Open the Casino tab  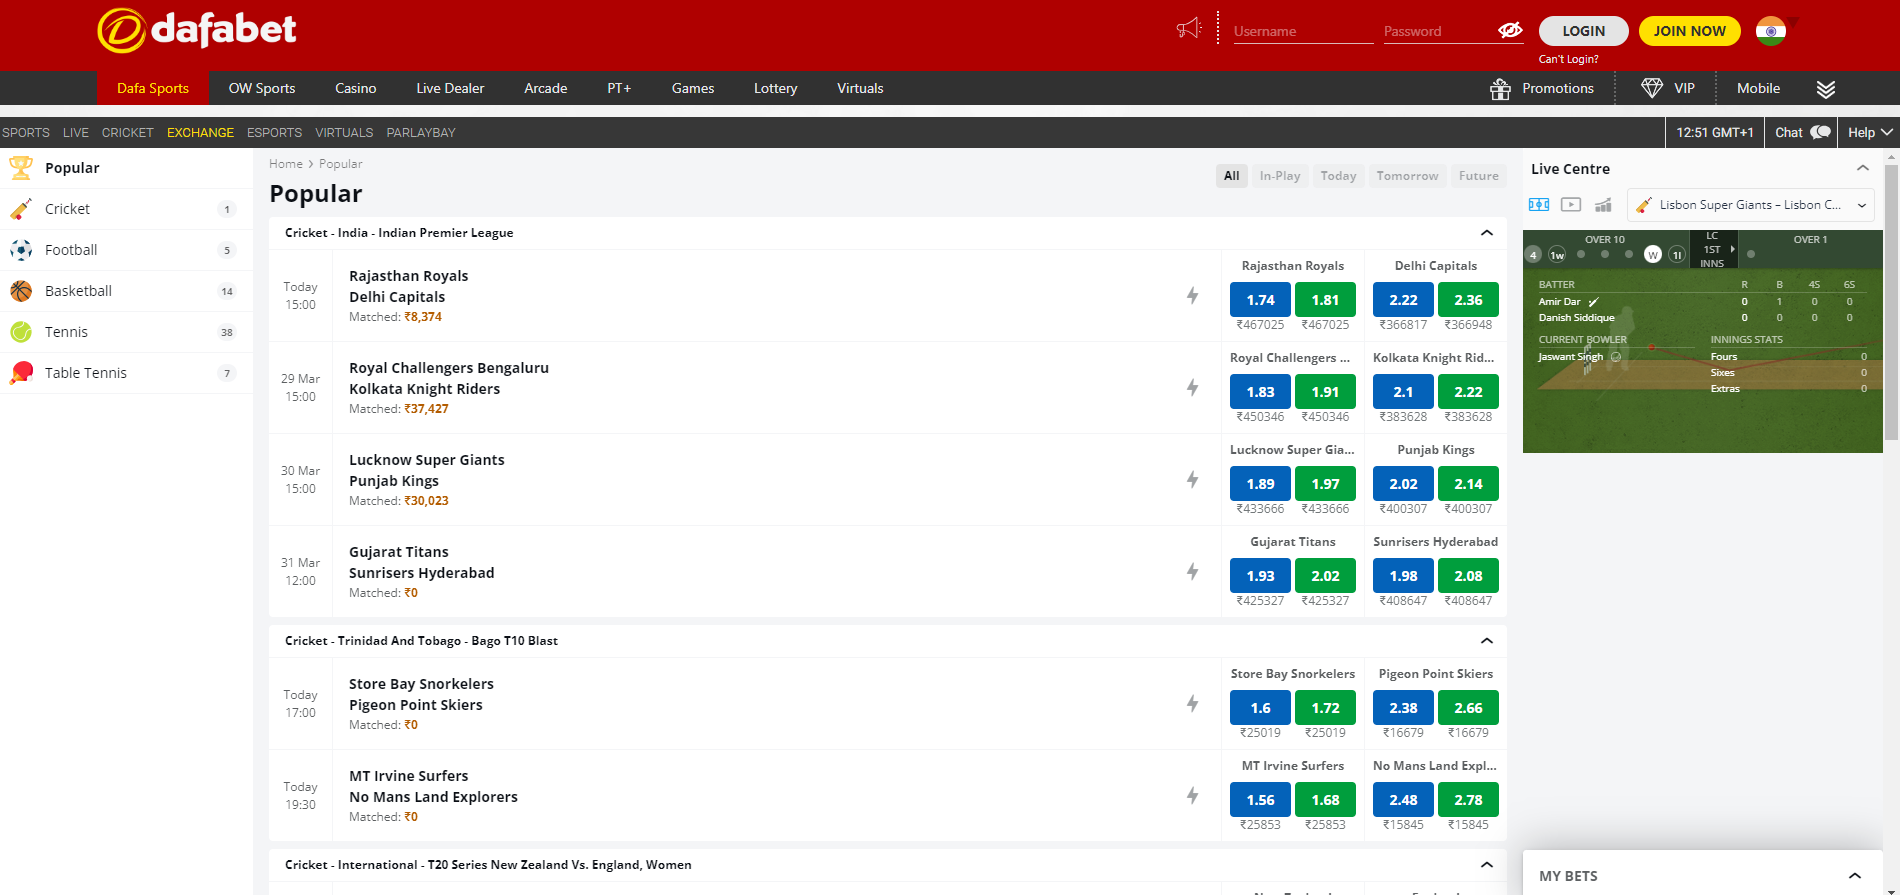[356, 88]
